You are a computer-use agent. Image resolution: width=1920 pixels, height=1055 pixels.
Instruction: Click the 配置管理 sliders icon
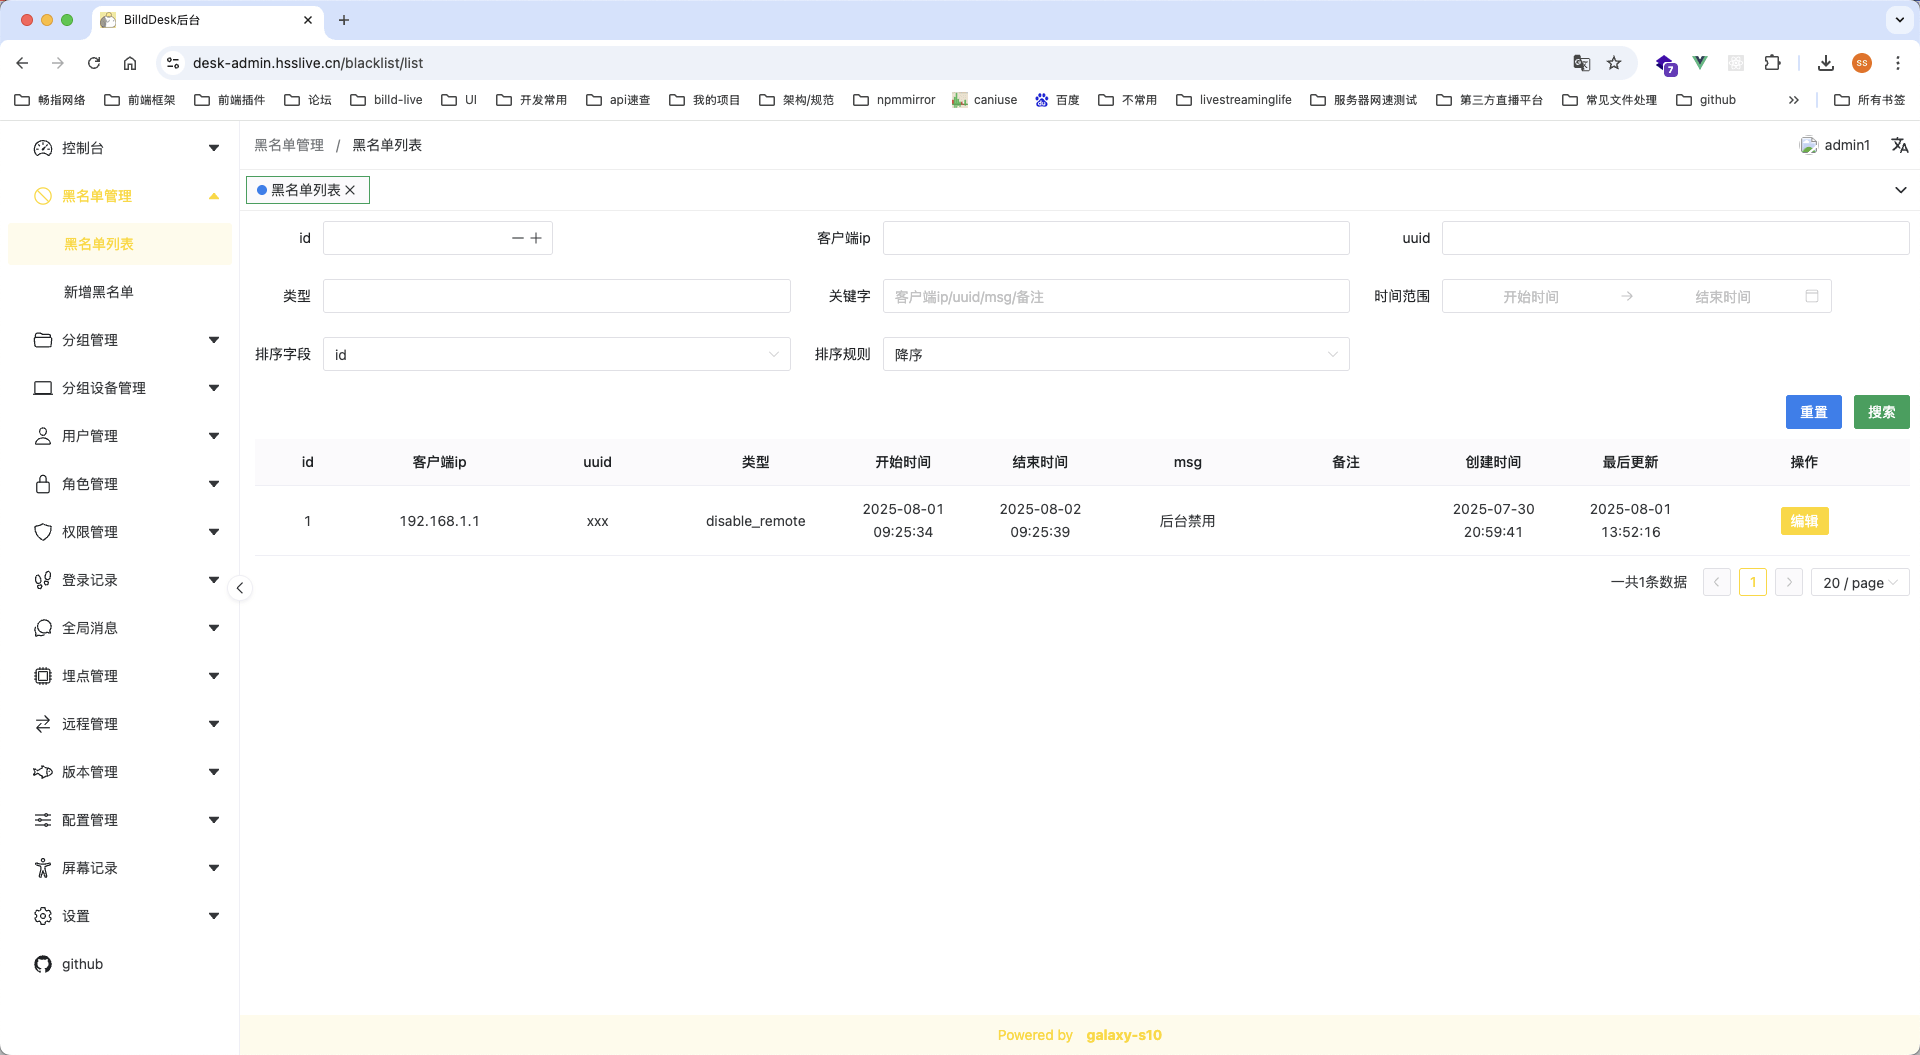coord(43,820)
